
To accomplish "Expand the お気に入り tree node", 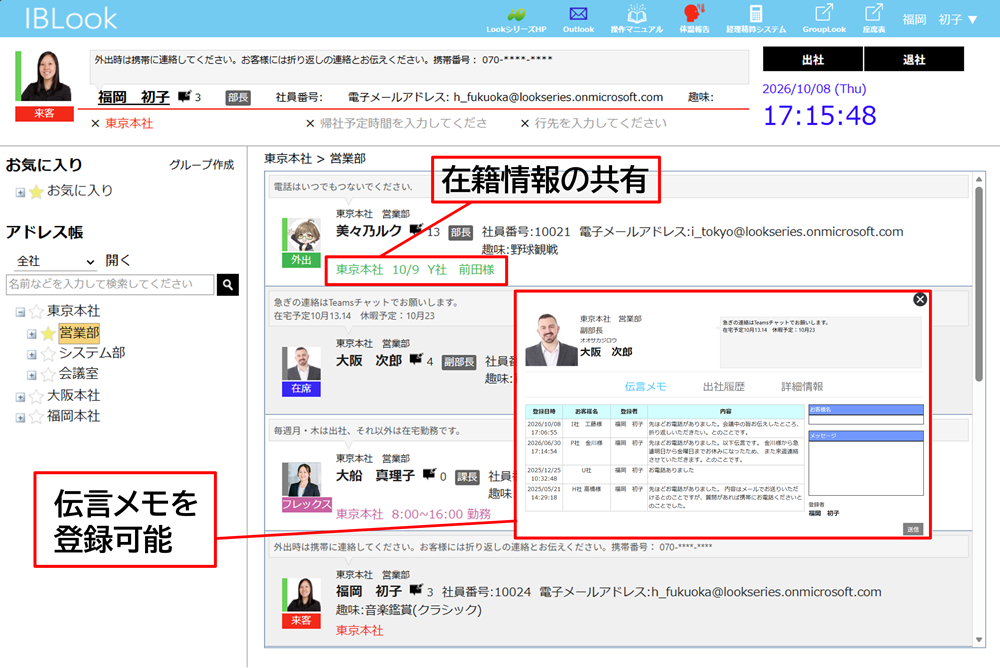I will [20, 192].
